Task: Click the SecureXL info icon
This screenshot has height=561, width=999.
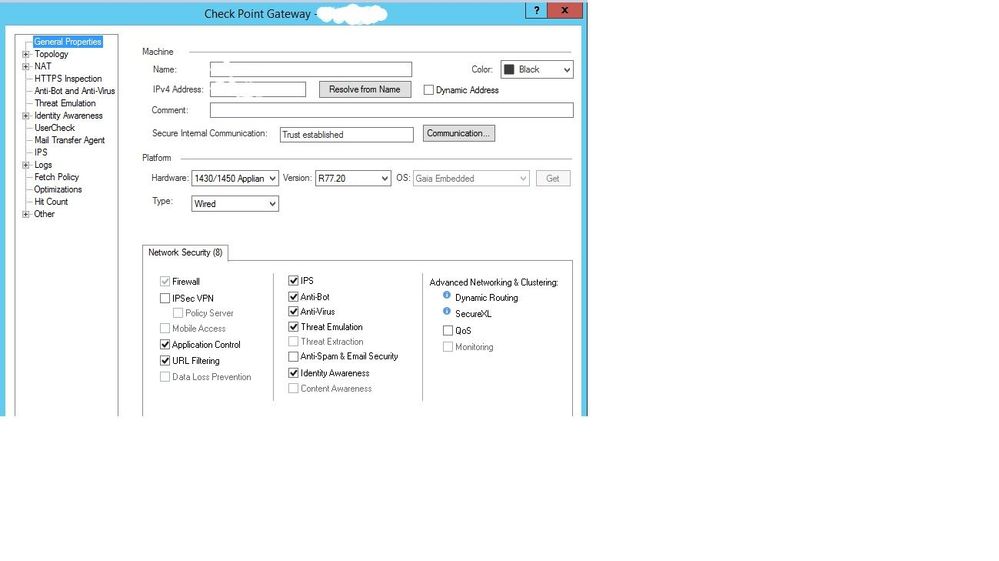Action: tap(447, 311)
